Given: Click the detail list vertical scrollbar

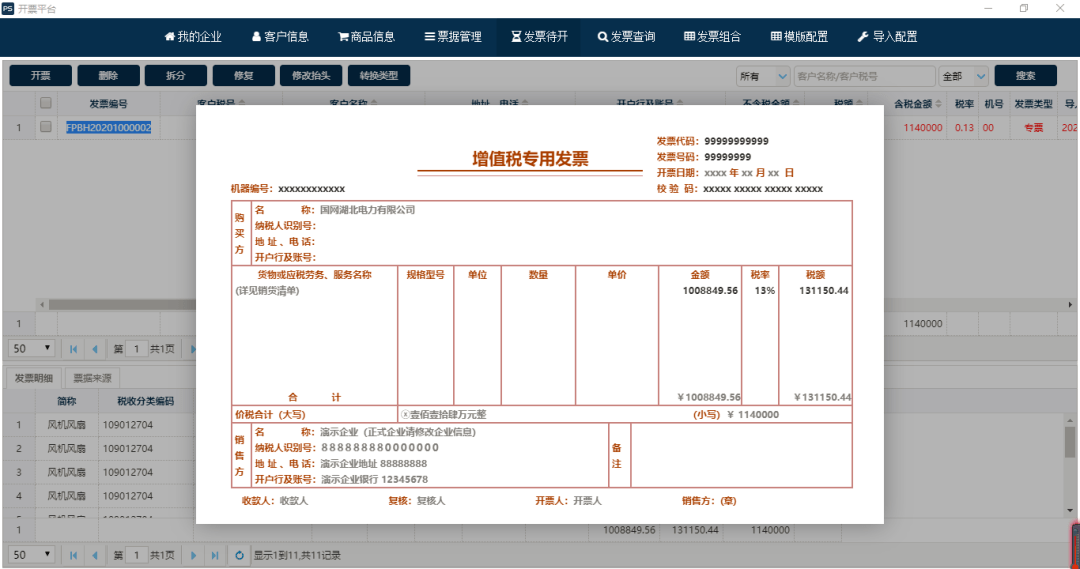Looking at the screenshot, I should click(1070, 442).
